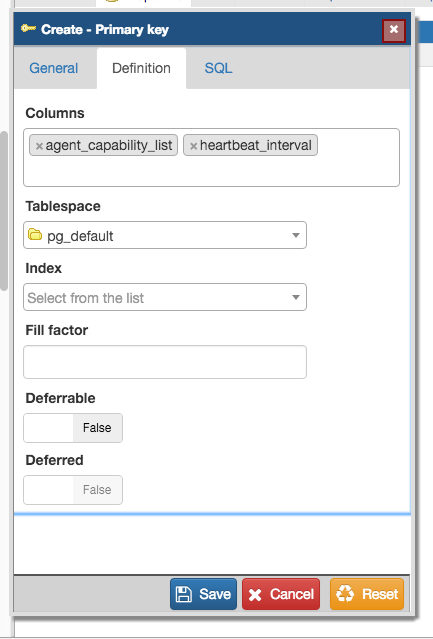433x639 pixels.
Task: Open Index 'Select from the list' combo
Action: 165,297
